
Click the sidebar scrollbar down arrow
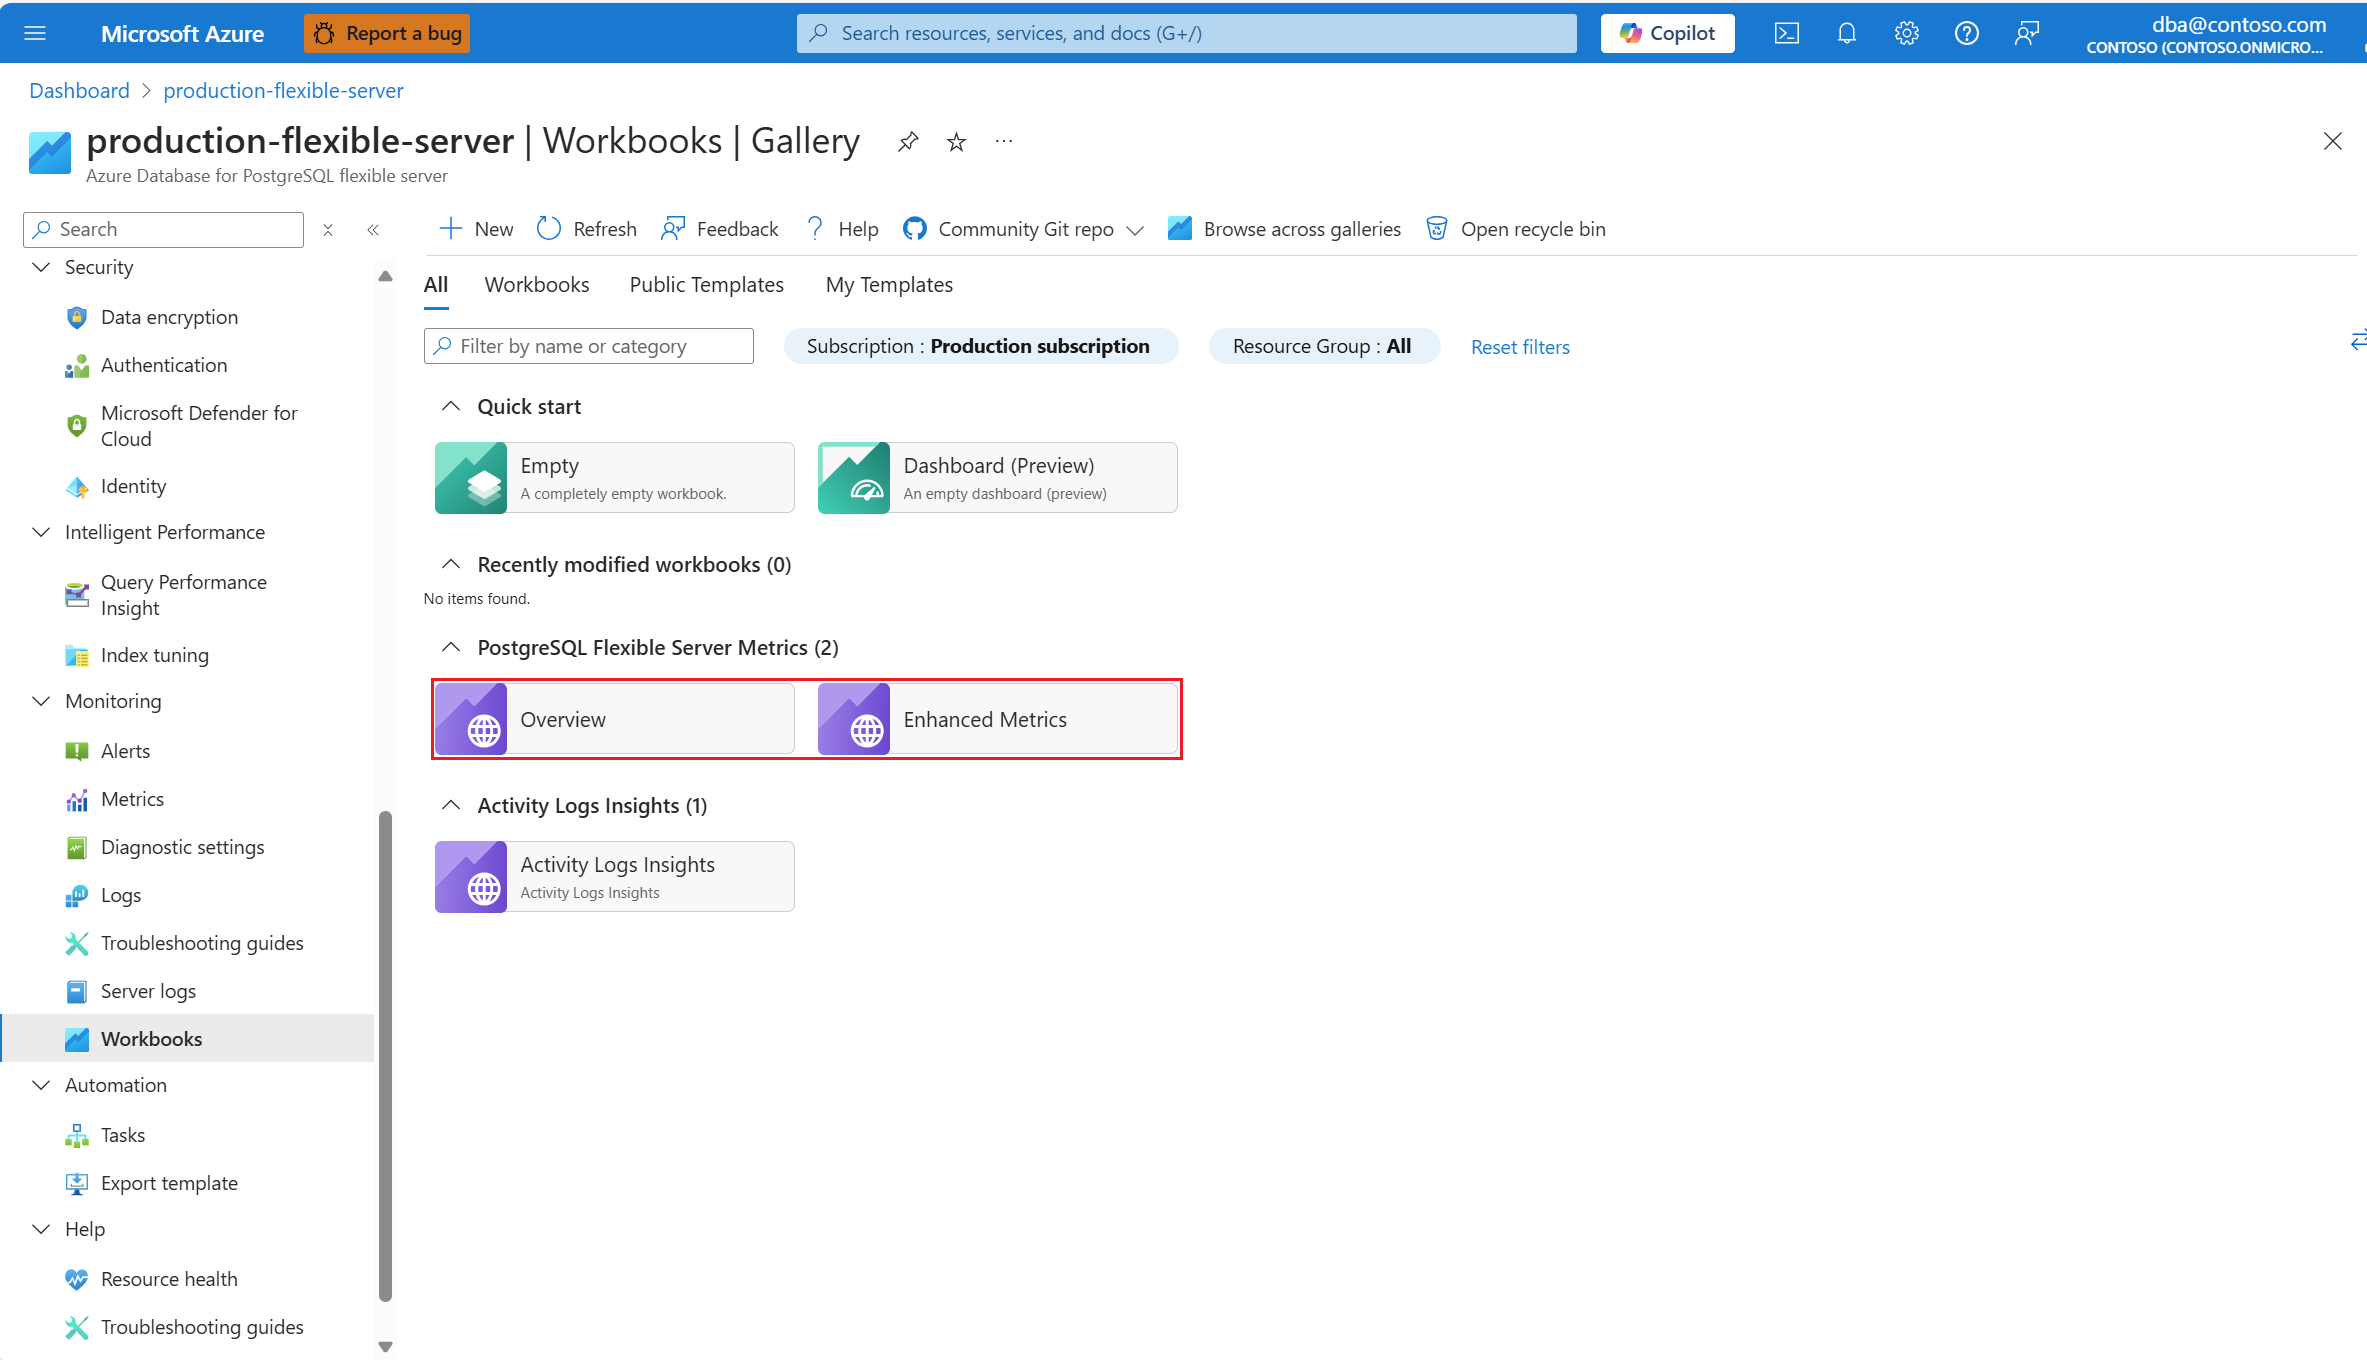pyautogui.click(x=385, y=1346)
